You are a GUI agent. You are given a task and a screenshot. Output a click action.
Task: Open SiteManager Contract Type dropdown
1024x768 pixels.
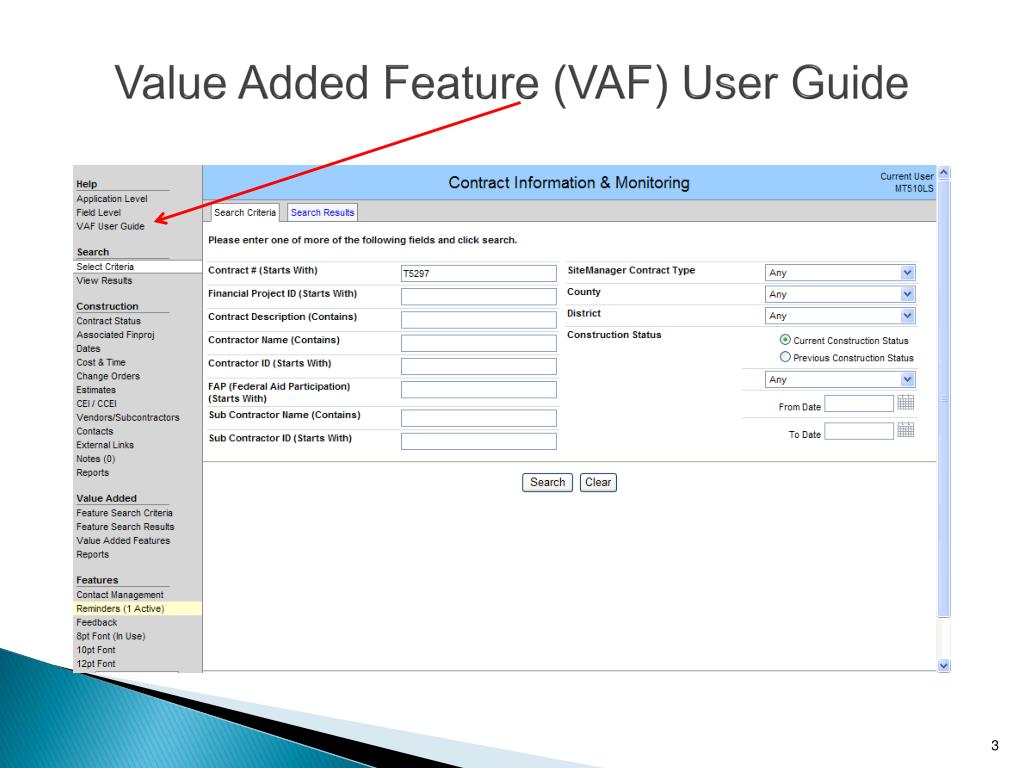pyautogui.click(x=840, y=272)
